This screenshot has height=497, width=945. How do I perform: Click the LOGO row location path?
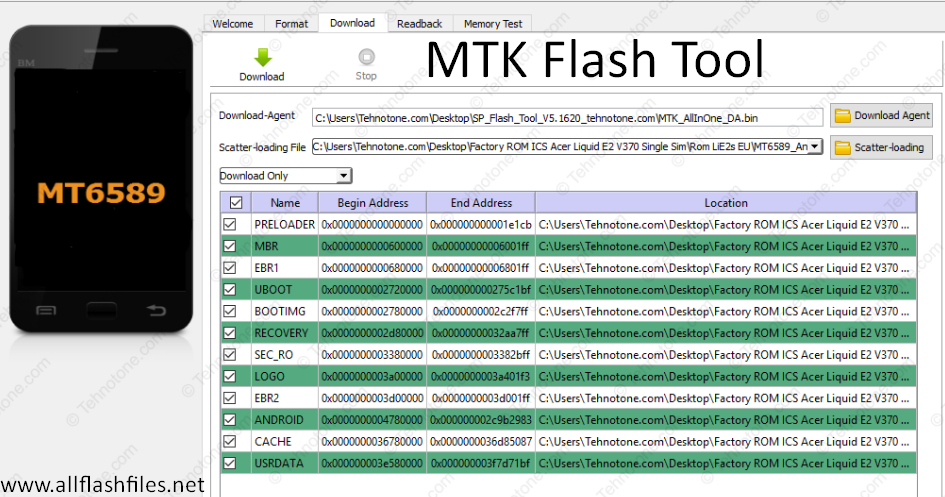726,377
